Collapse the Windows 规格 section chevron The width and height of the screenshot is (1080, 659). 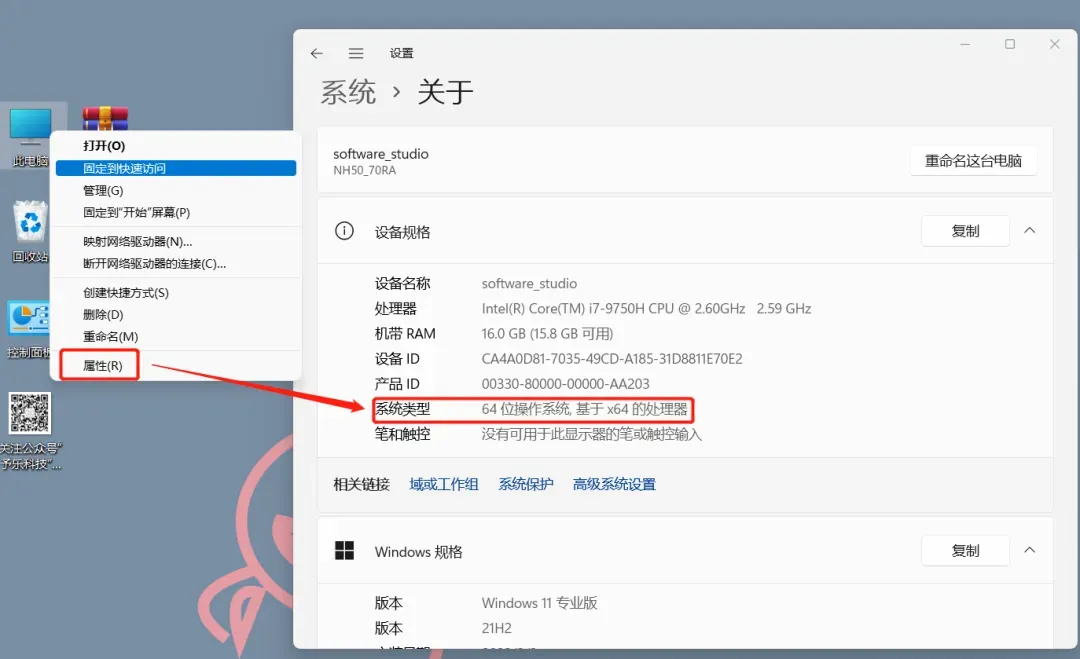(1029, 550)
